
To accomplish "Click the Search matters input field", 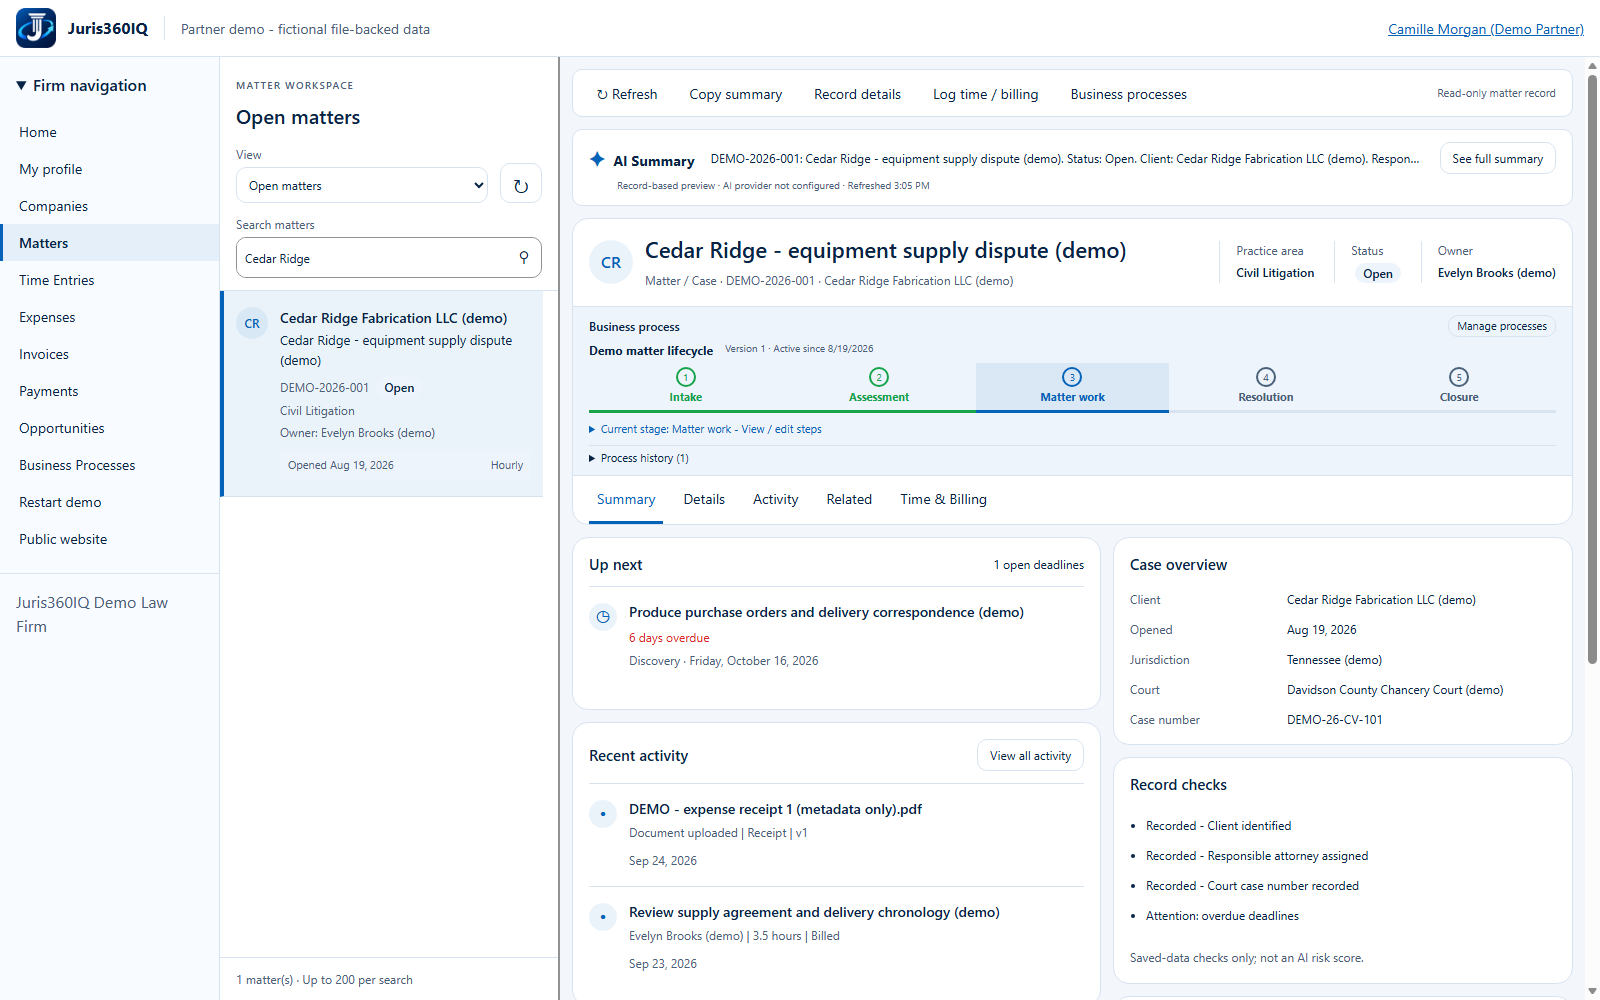I will (389, 258).
